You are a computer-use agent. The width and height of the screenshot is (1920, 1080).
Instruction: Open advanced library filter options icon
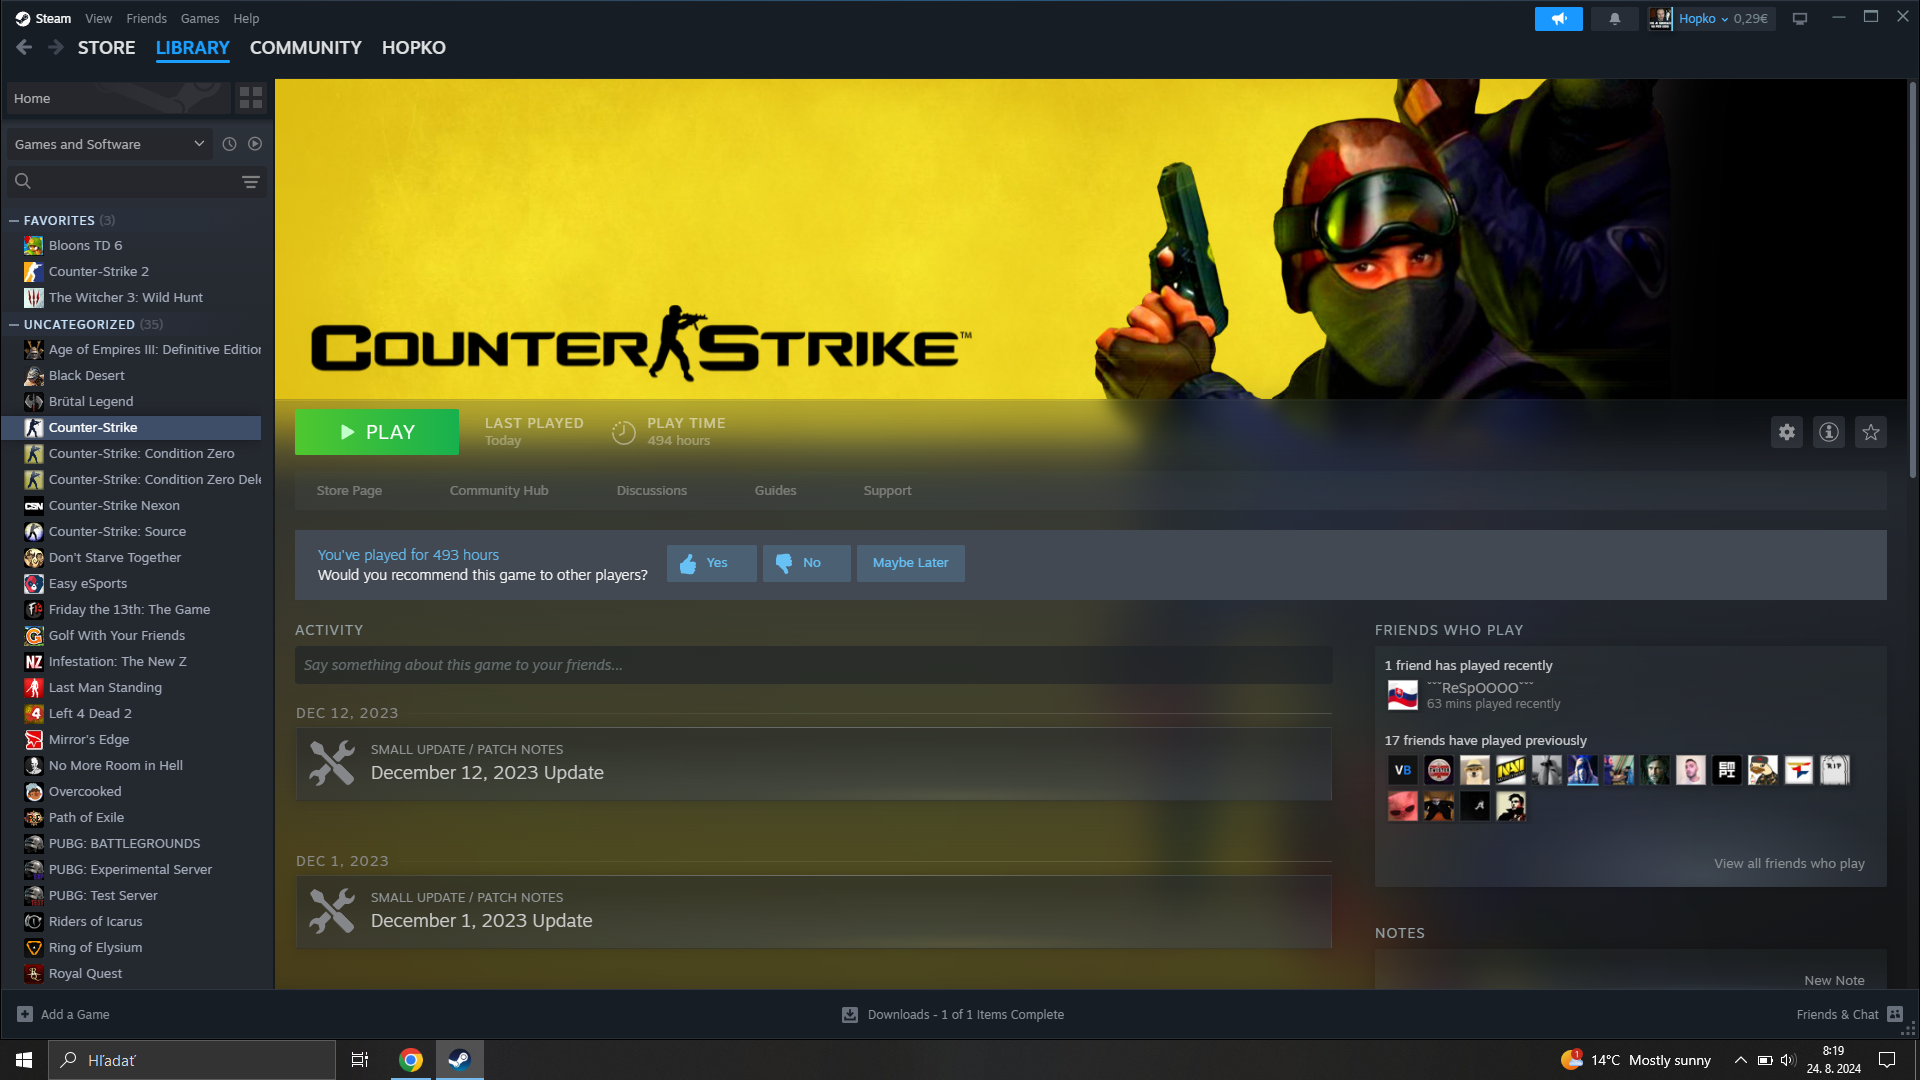[251, 181]
